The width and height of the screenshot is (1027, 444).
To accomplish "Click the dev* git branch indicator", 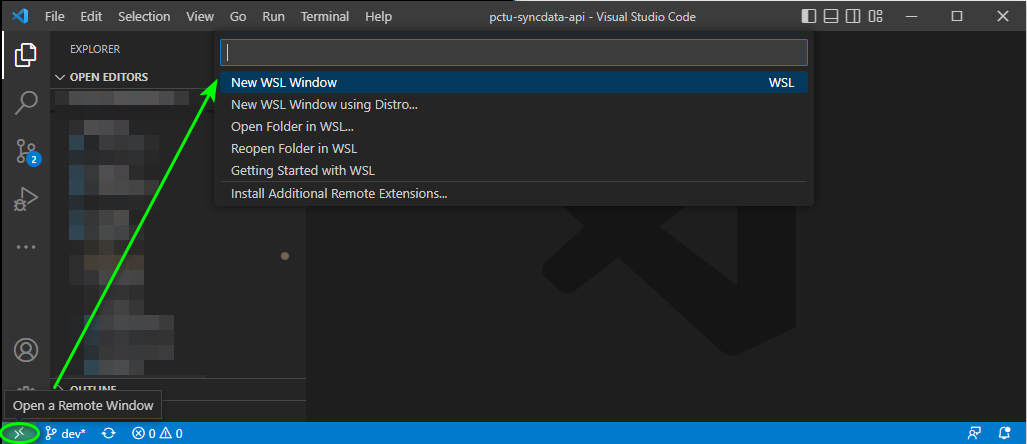I will click(x=65, y=433).
